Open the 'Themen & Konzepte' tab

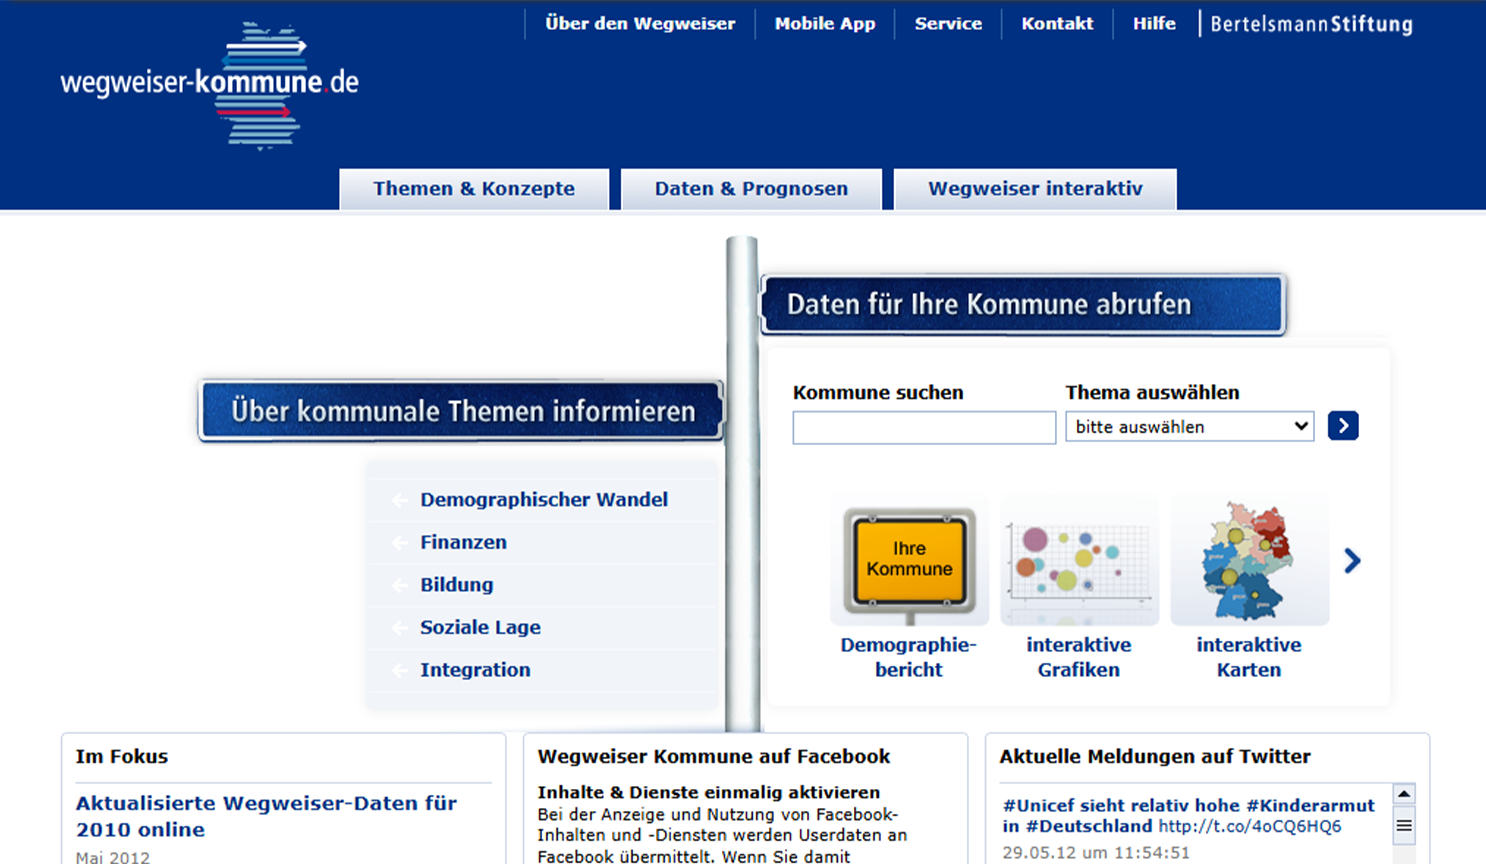tap(474, 189)
